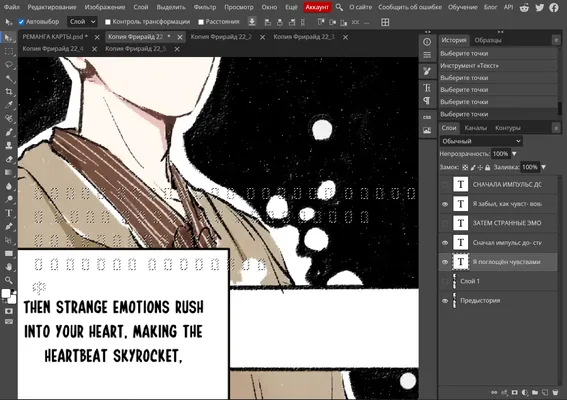Screen dimensions: 567x400
Task: Click the delete layer trash icon
Action: coord(555,392)
